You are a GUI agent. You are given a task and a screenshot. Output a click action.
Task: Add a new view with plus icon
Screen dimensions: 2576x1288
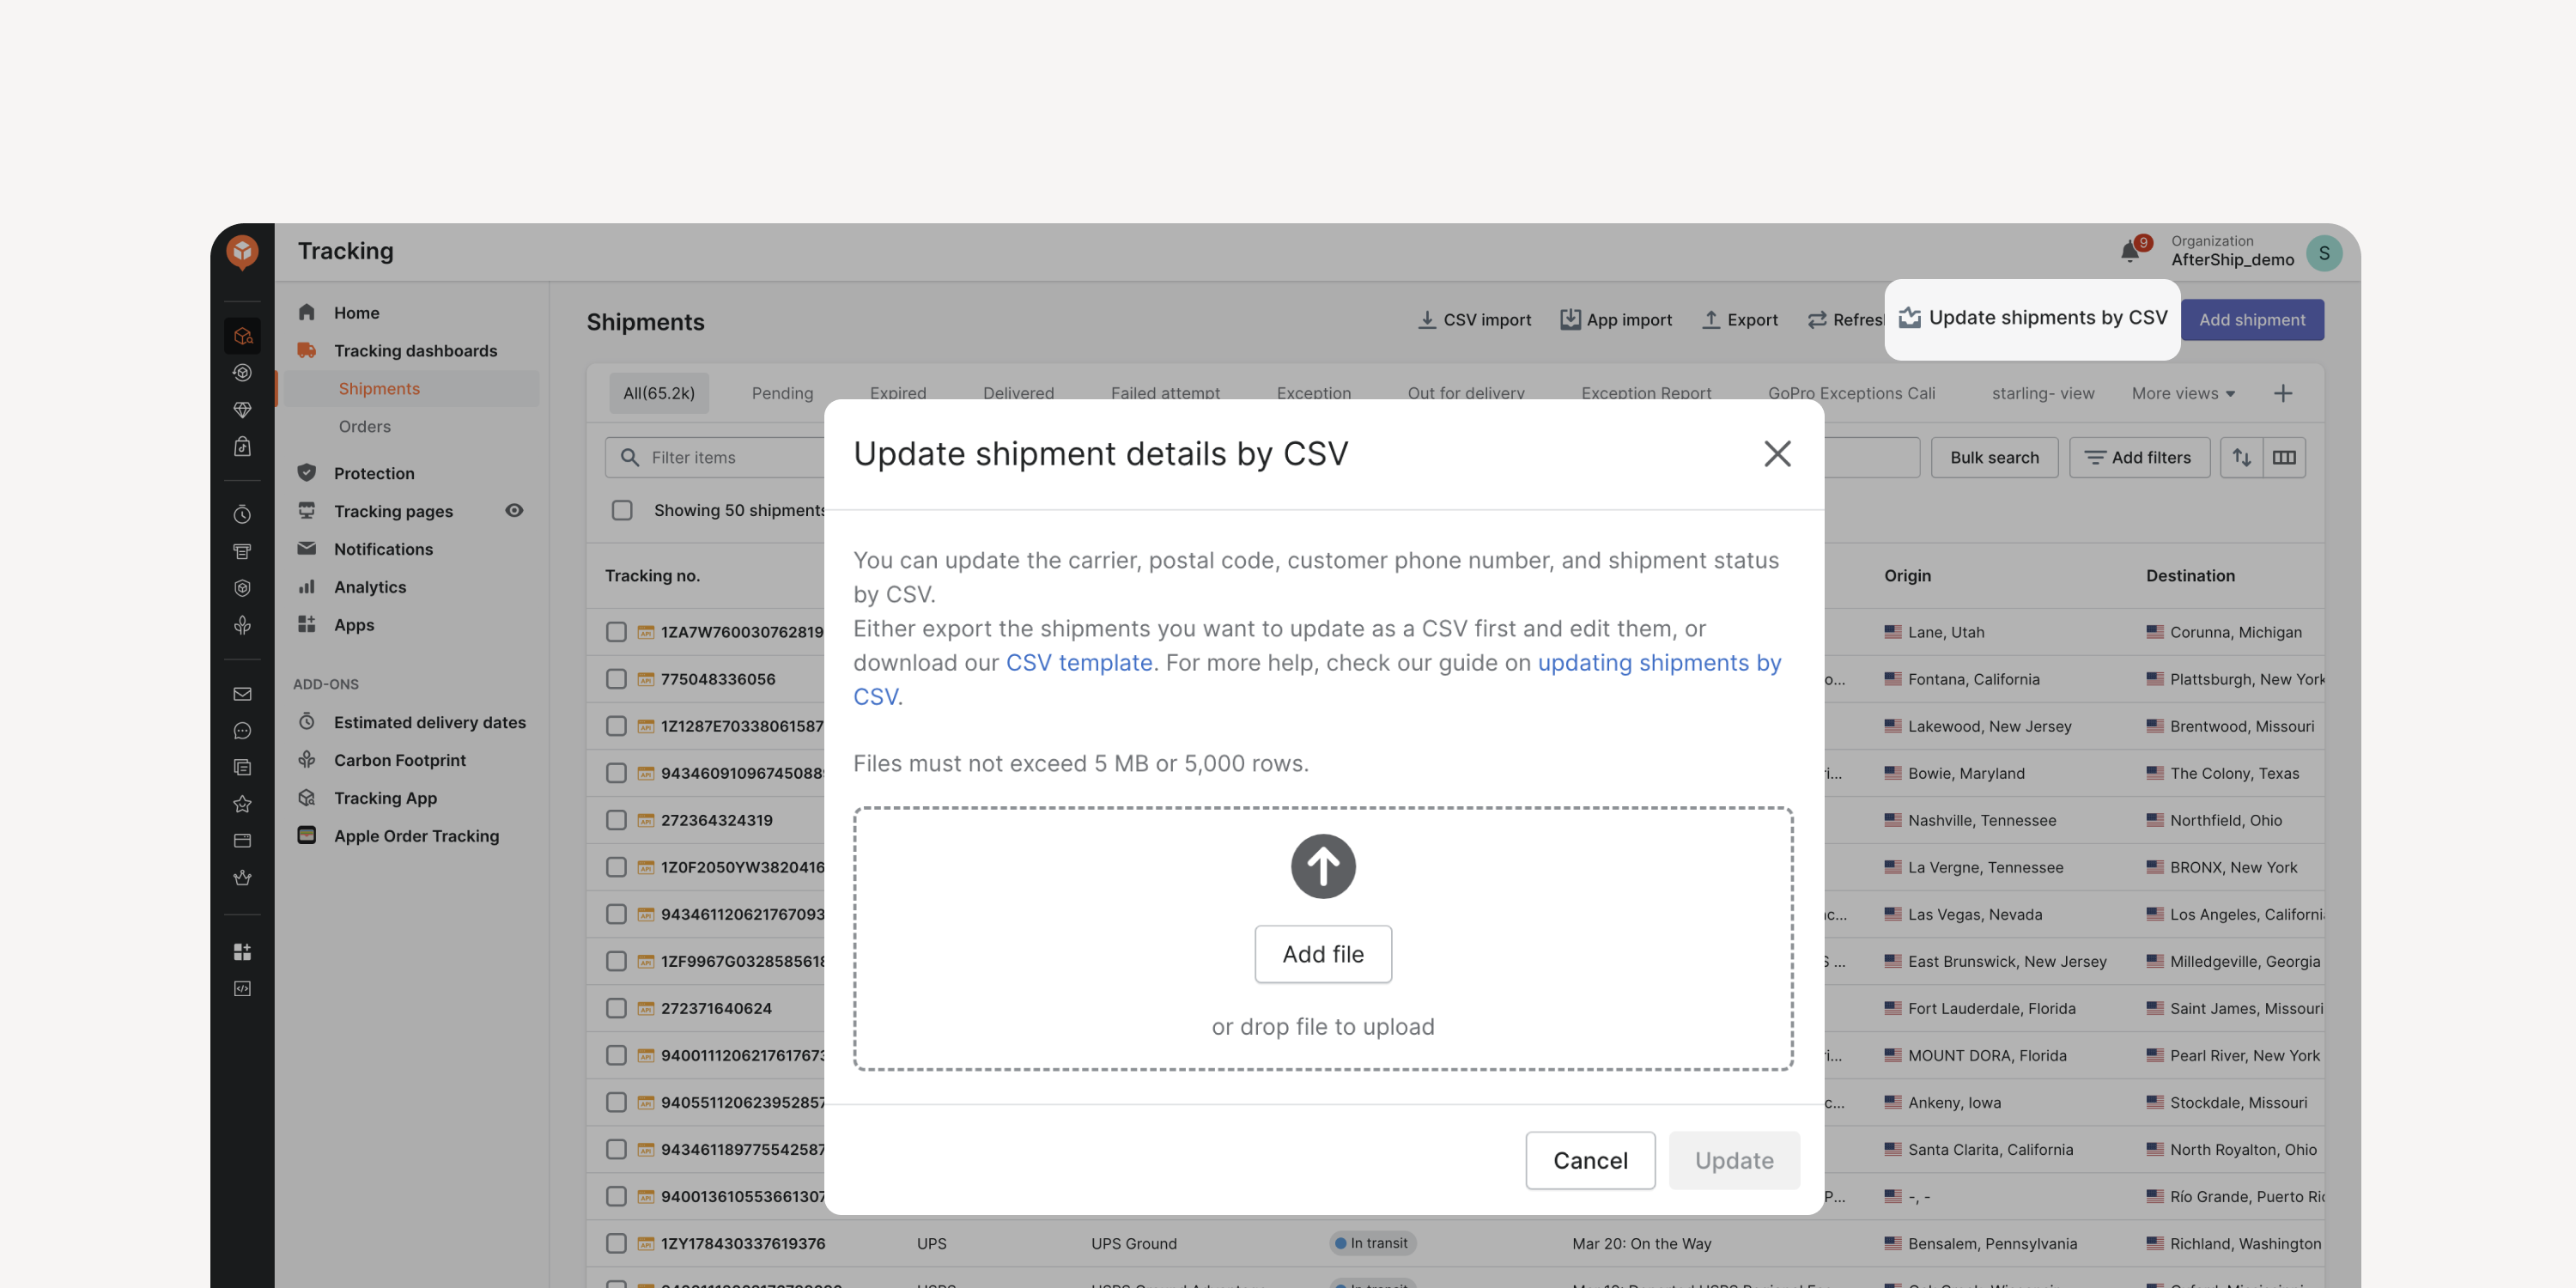coord(2283,393)
